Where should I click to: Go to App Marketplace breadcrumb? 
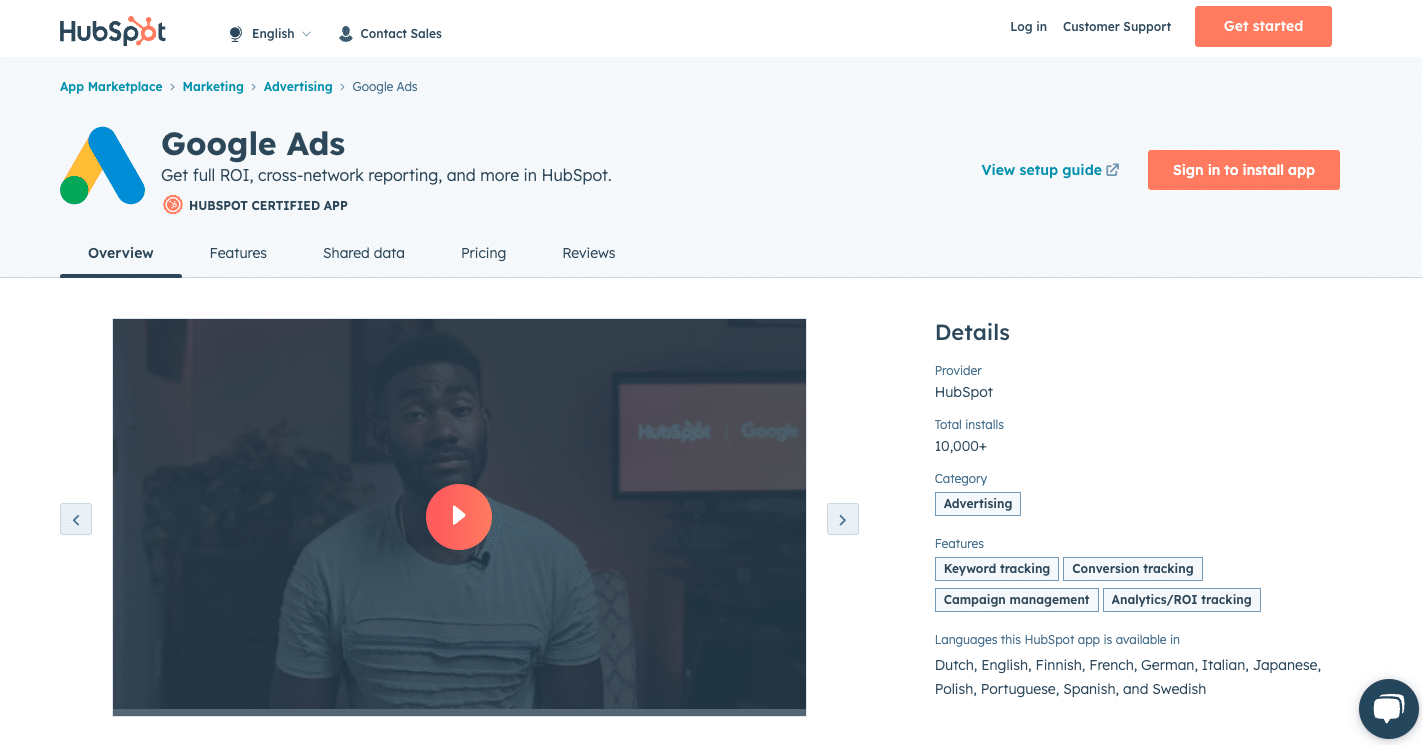point(111,87)
